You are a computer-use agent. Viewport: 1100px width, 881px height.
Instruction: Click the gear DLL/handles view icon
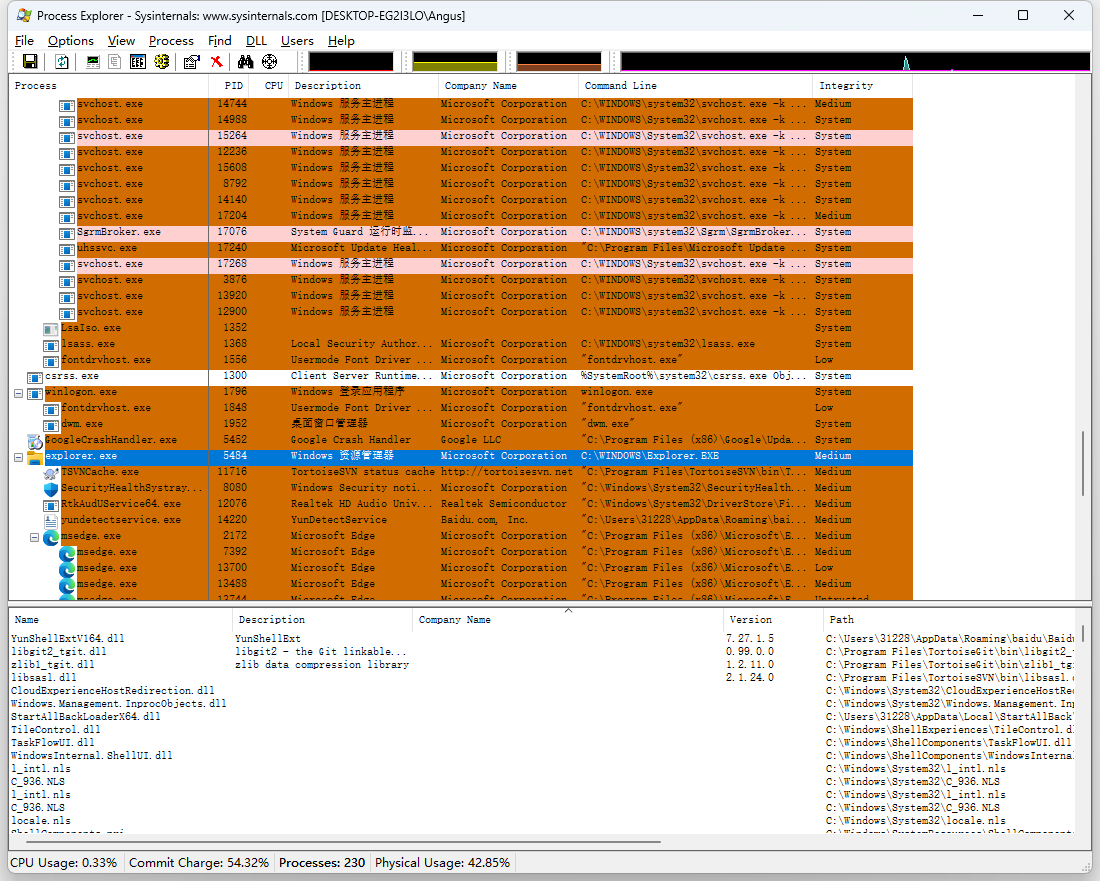pos(161,62)
